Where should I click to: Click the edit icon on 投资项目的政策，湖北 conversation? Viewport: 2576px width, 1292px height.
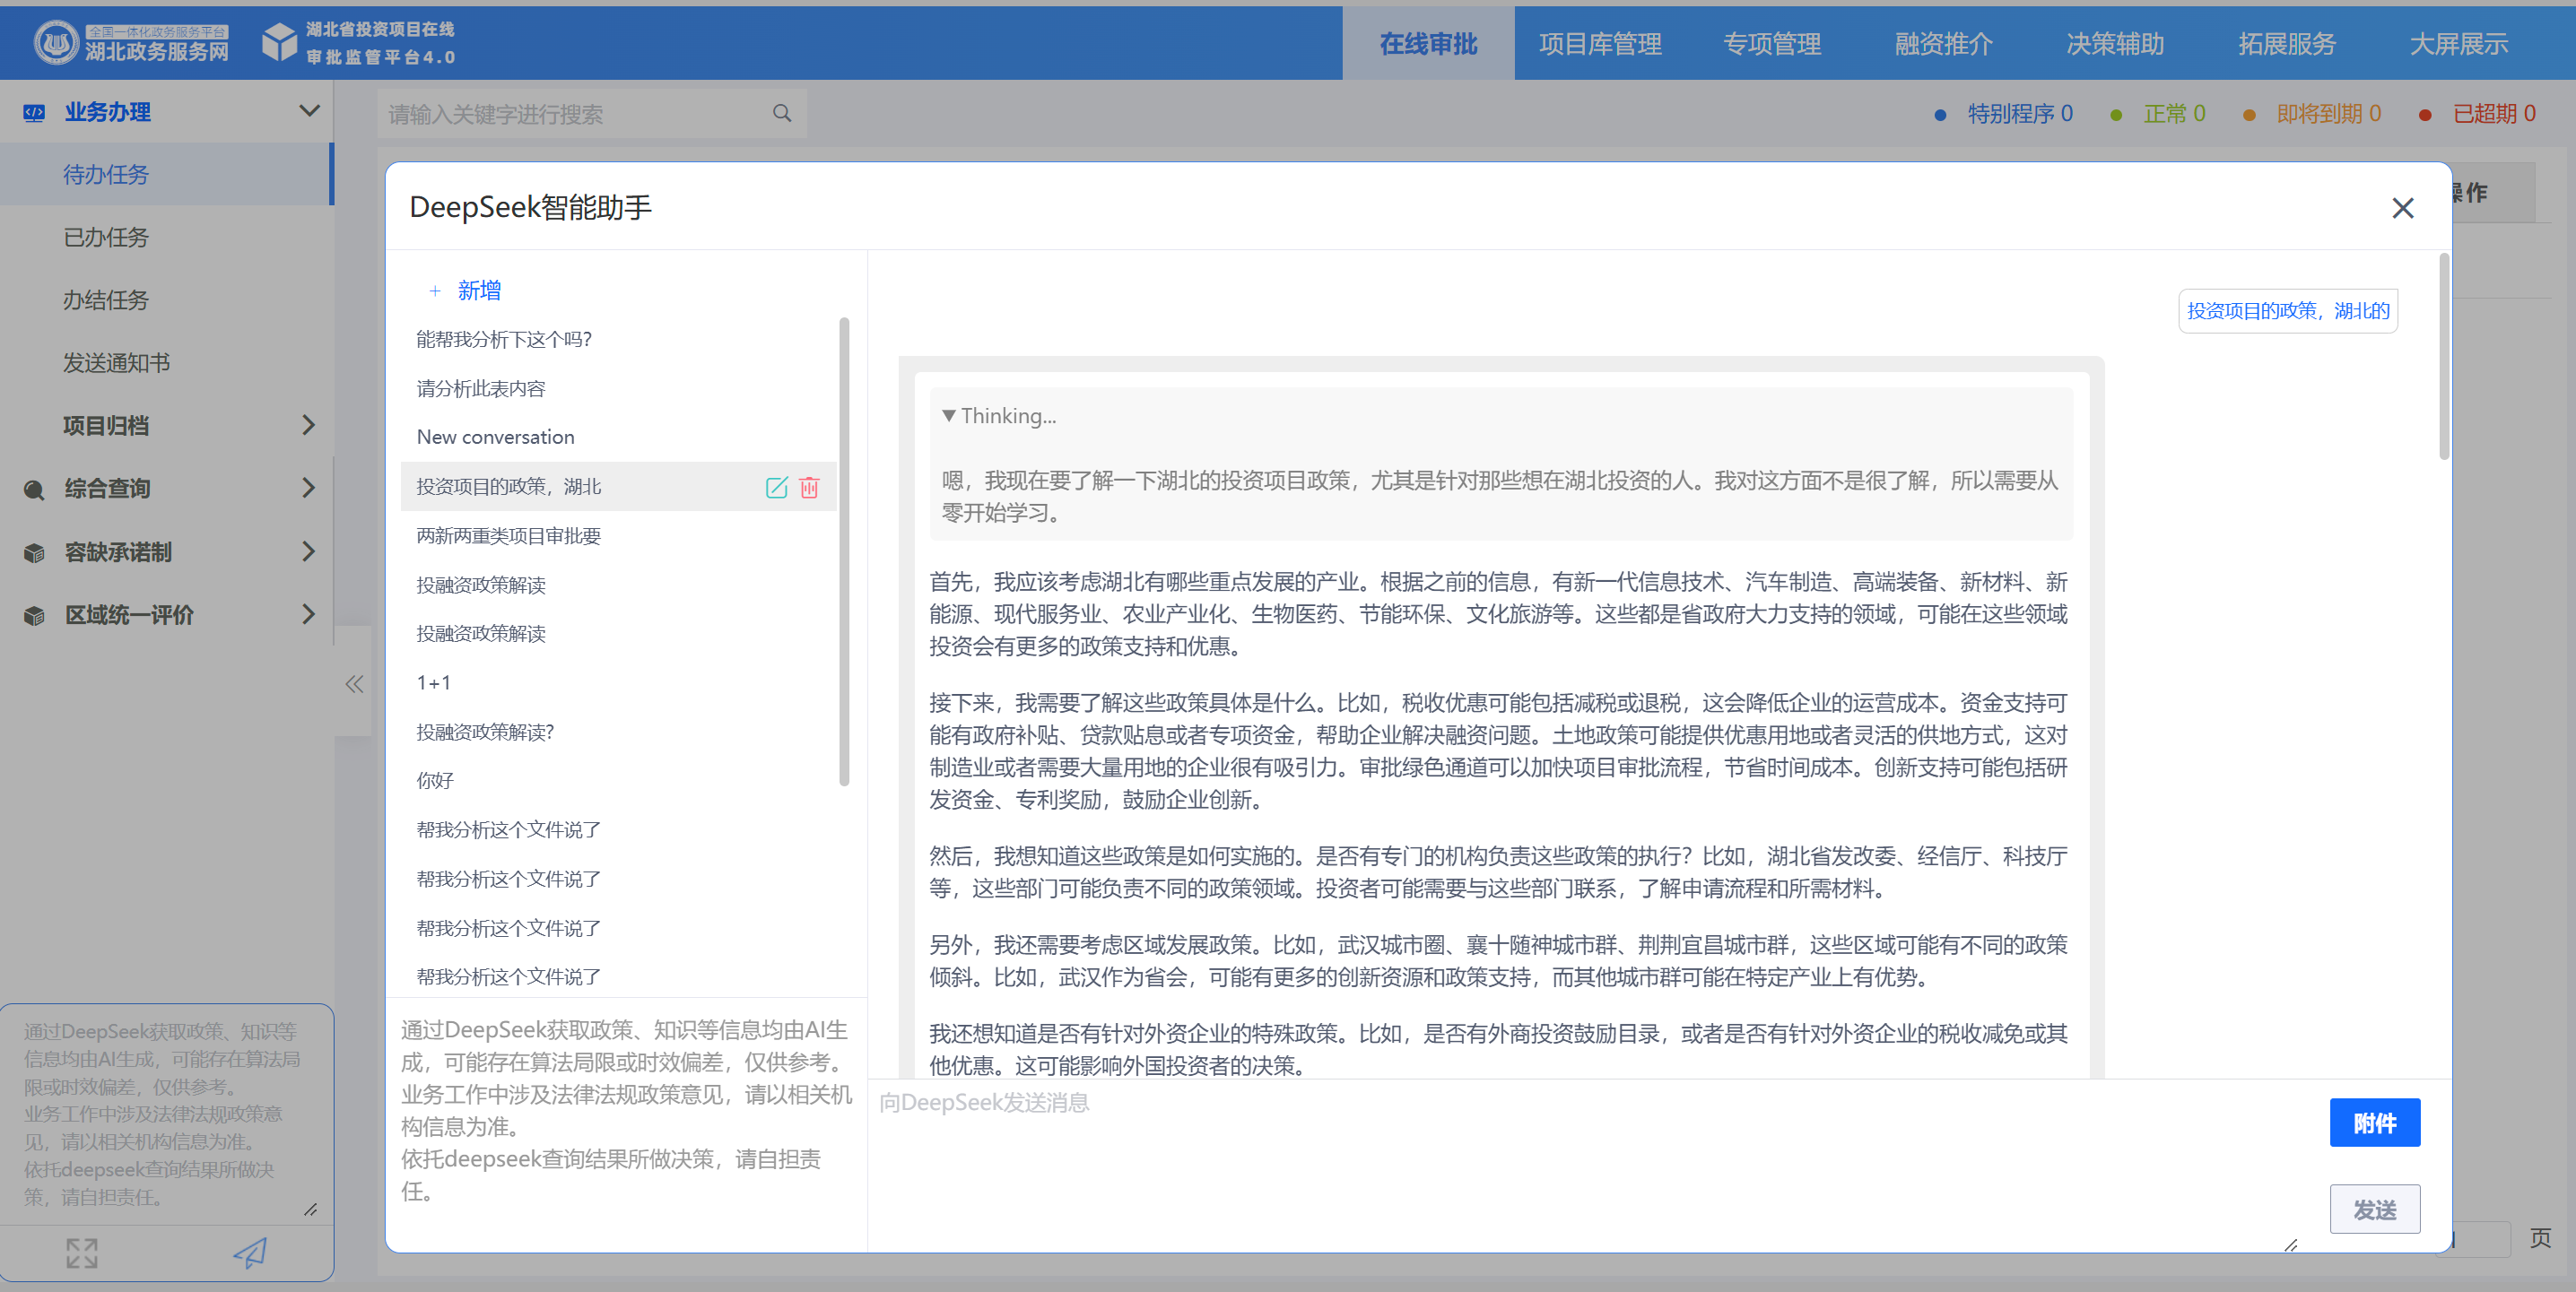pyautogui.click(x=776, y=487)
